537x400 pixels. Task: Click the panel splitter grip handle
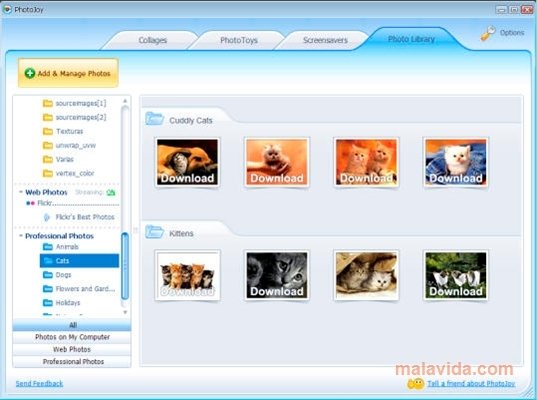pyautogui.click(x=135, y=230)
